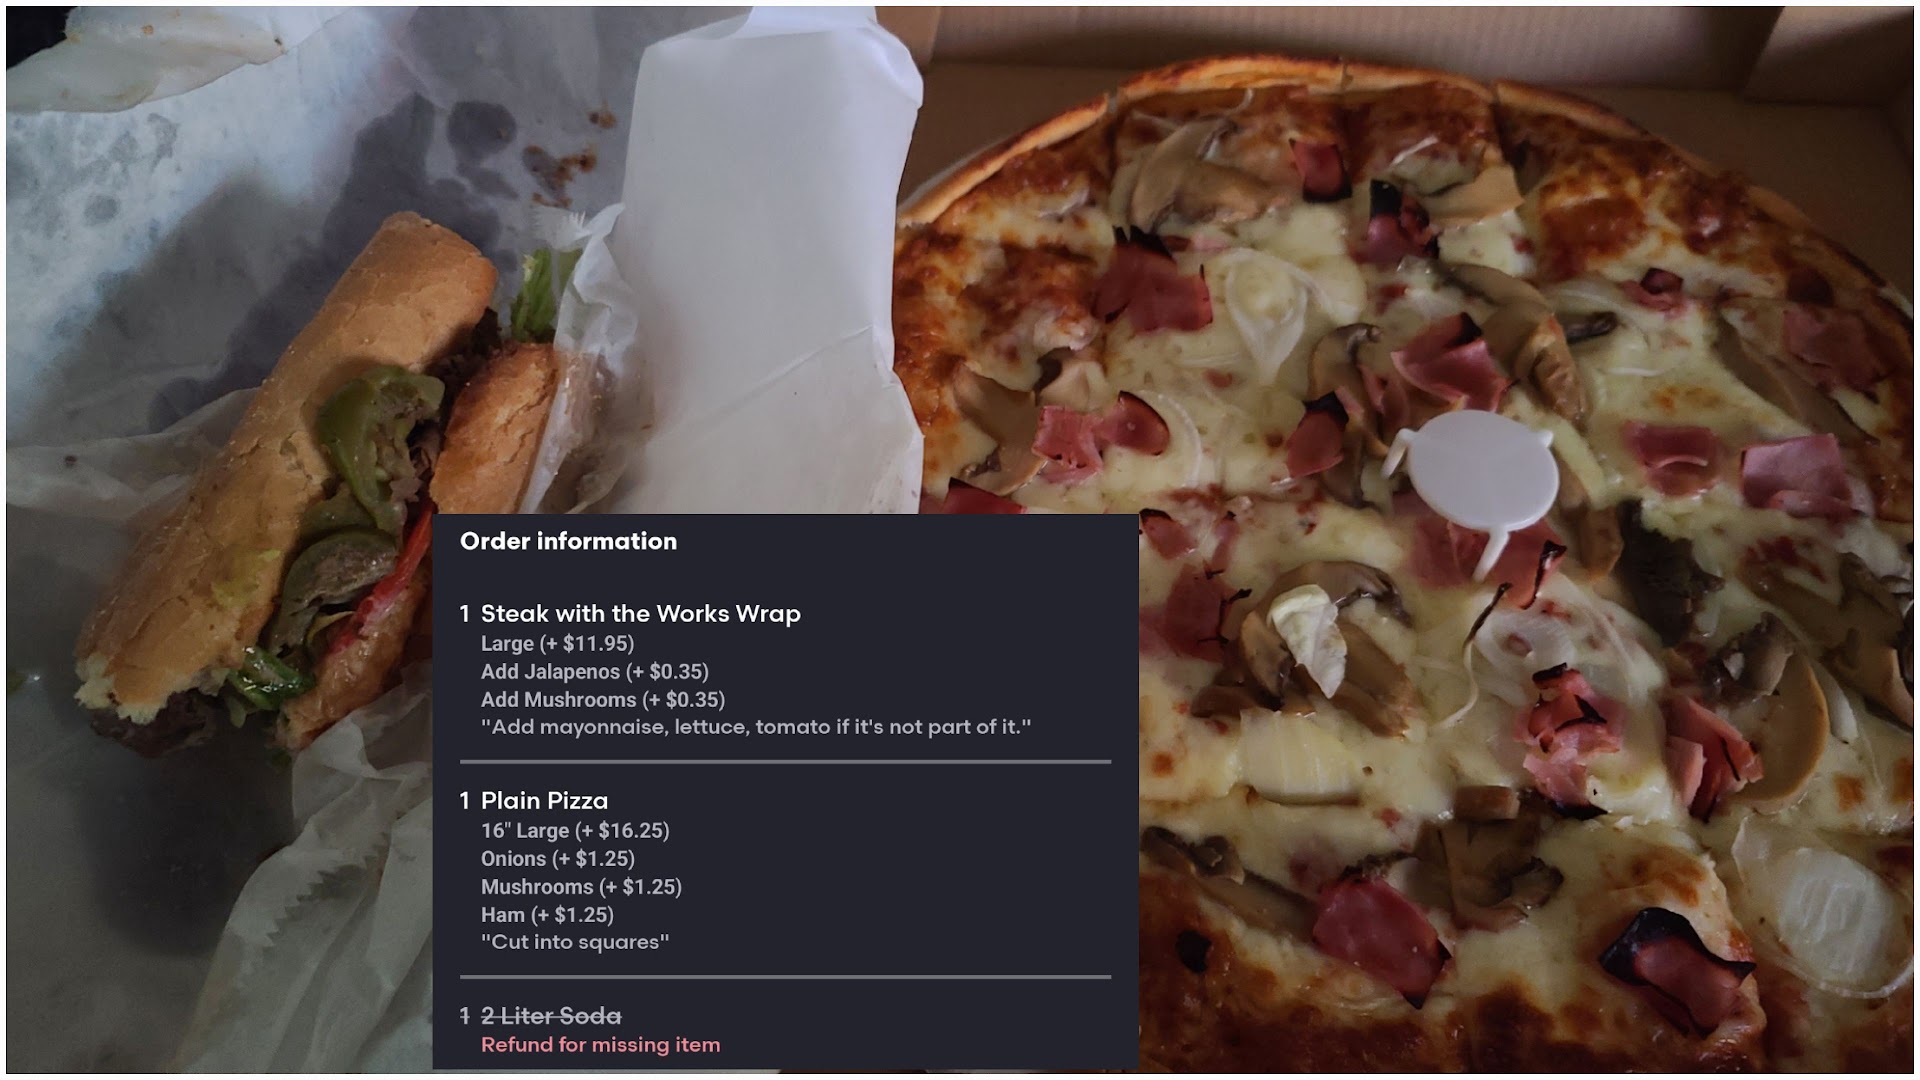
Task: Select the Add Jalapenos (+ $0.35) modifier
Action: pos(594,672)
